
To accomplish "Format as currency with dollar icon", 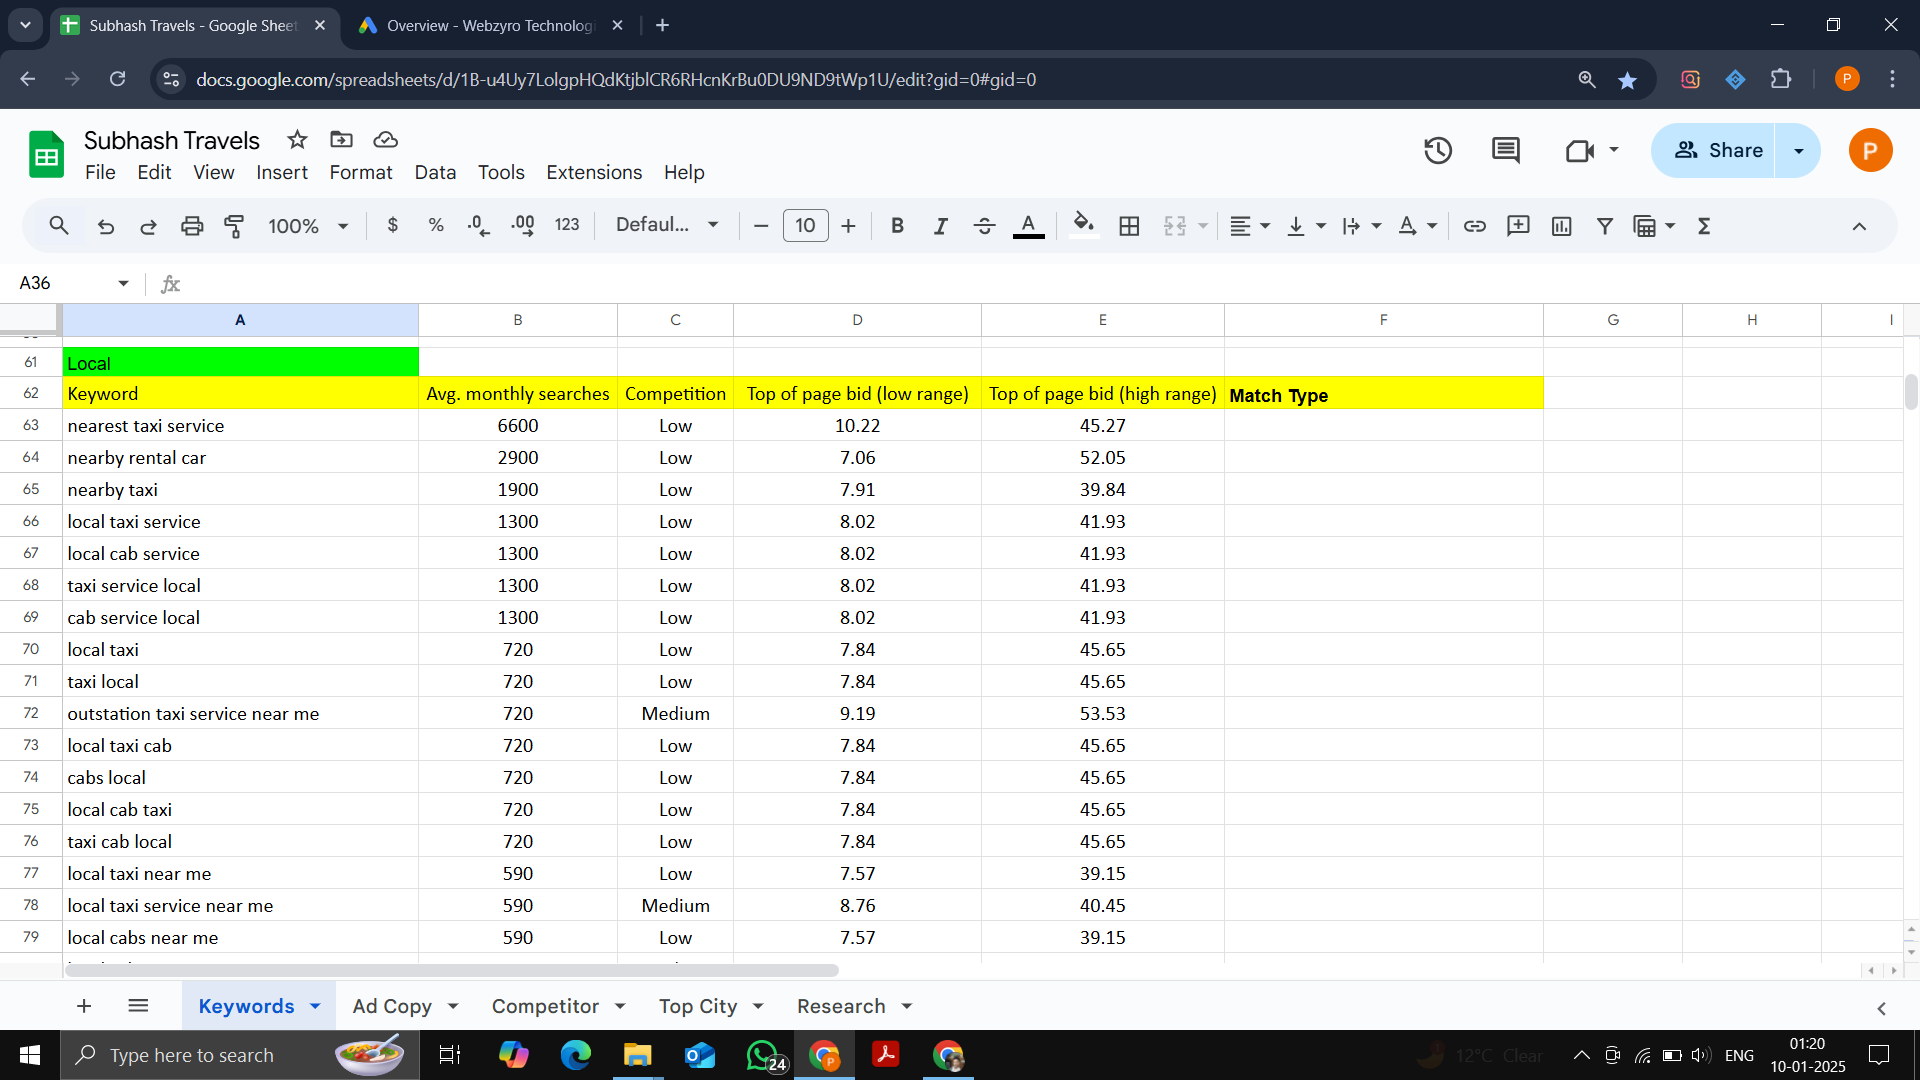I will tap(393, 226).
